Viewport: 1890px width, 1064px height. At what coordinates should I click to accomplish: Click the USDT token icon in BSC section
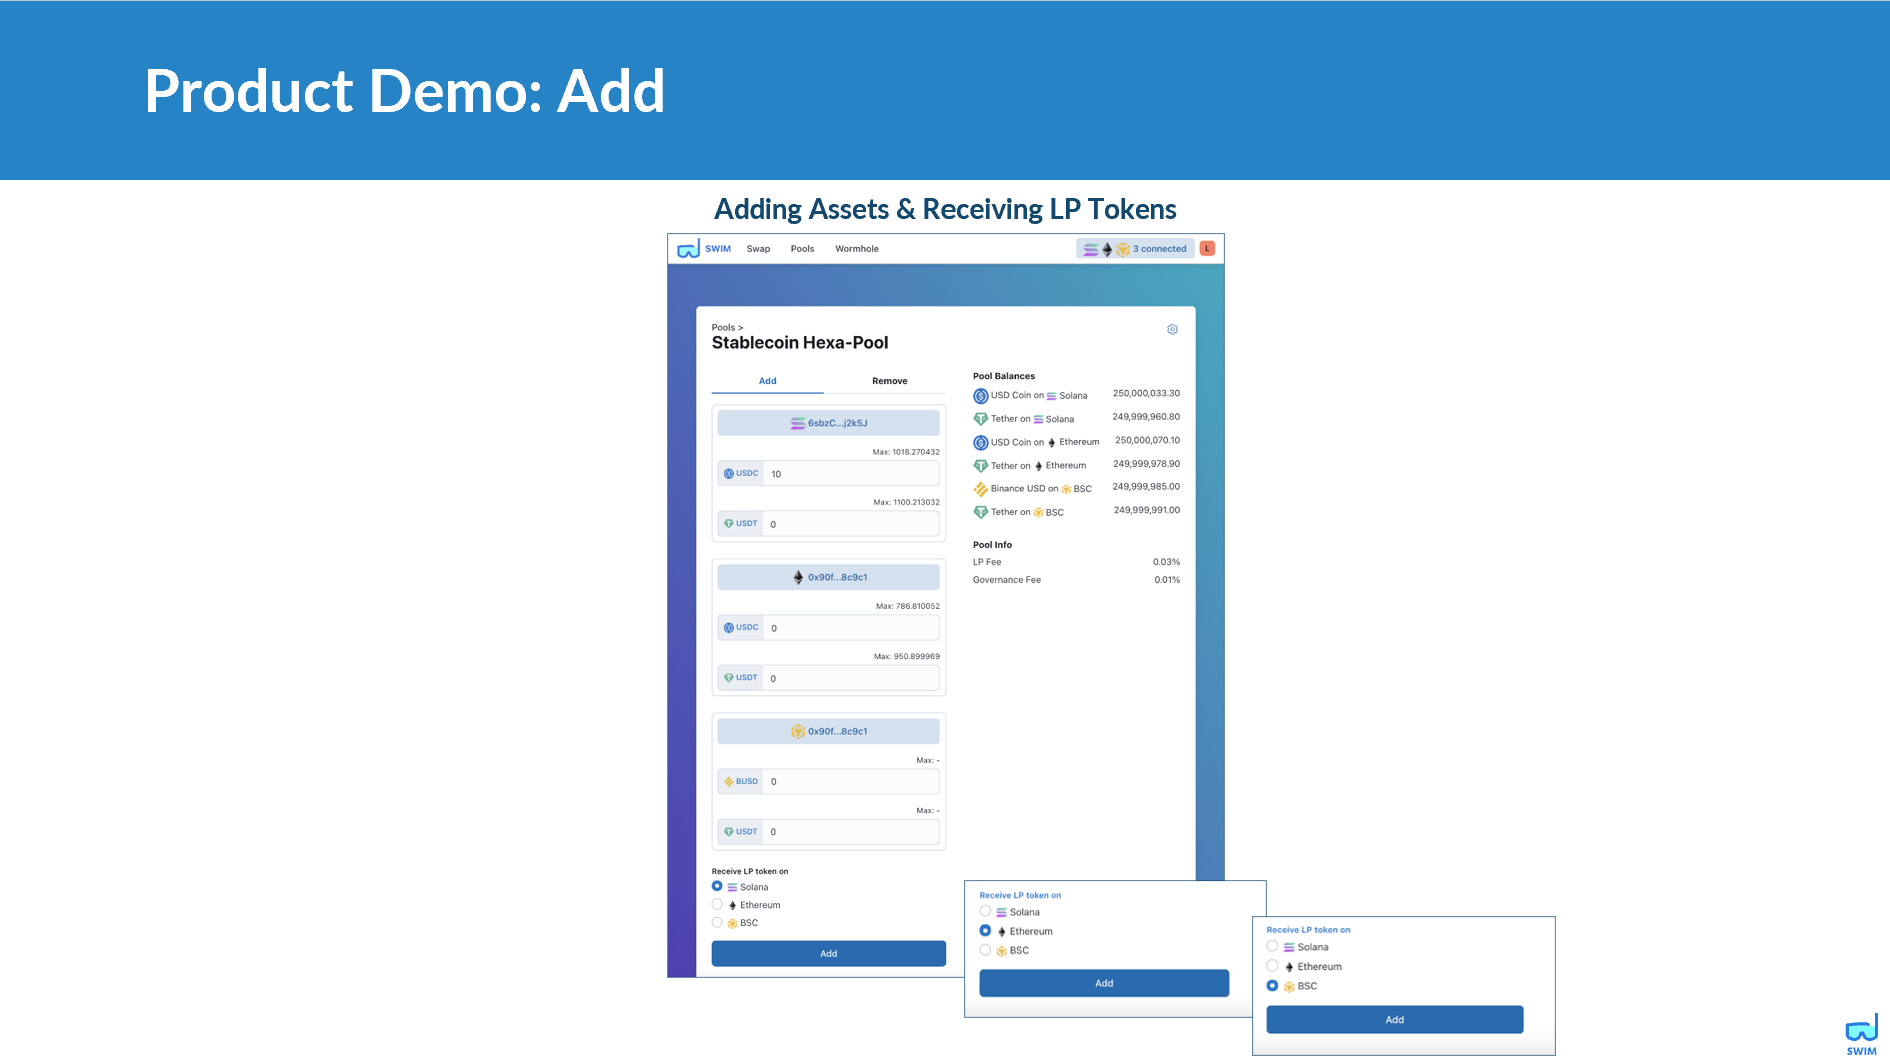coord(729,832)
